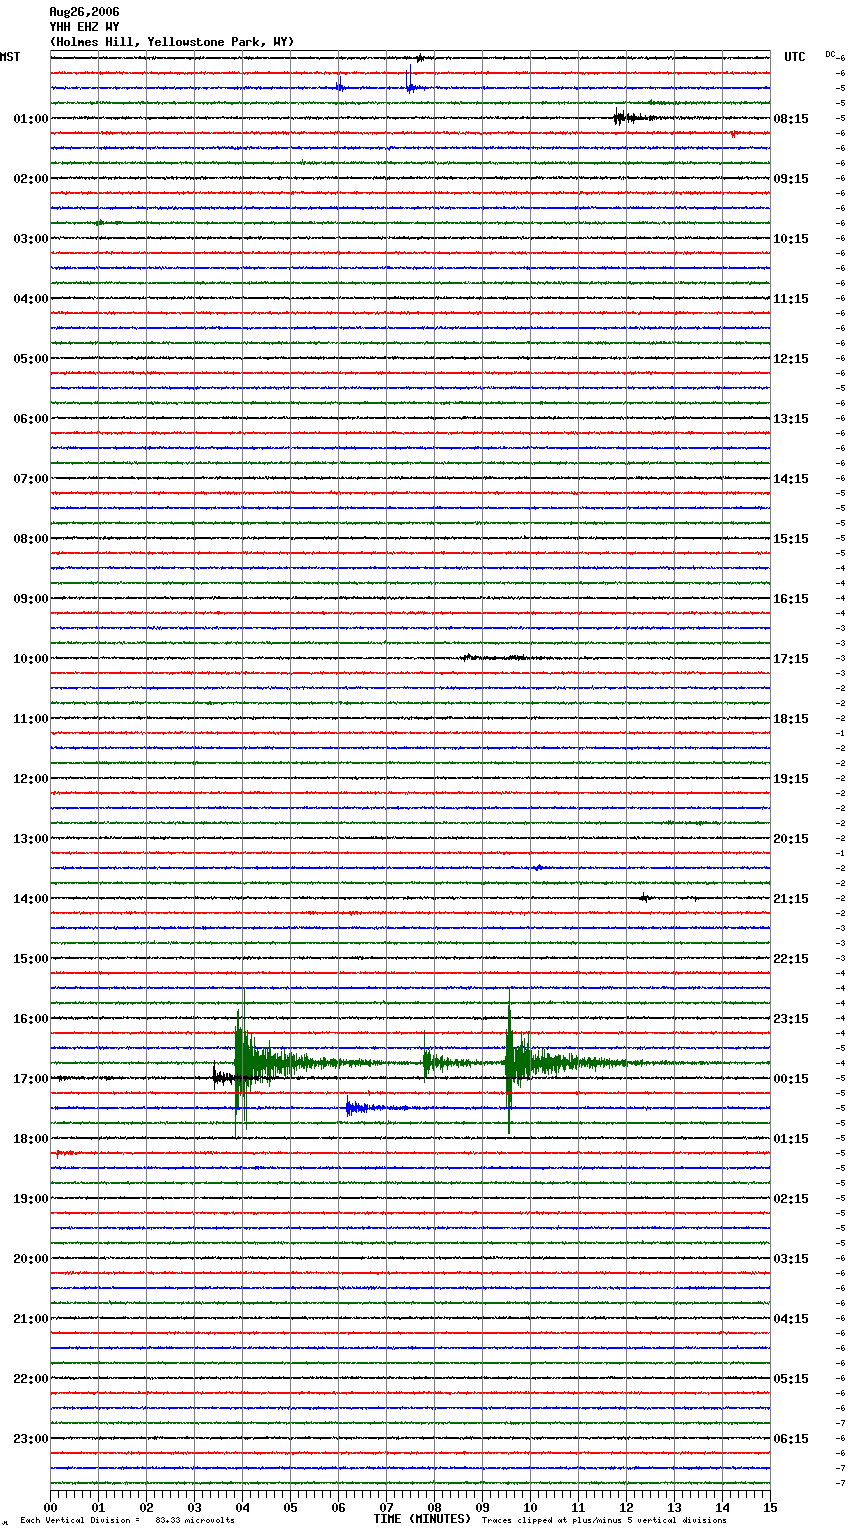Click the "01:15" UTC time label
Screen dimensions: 850x1534
pos(791,1139)
